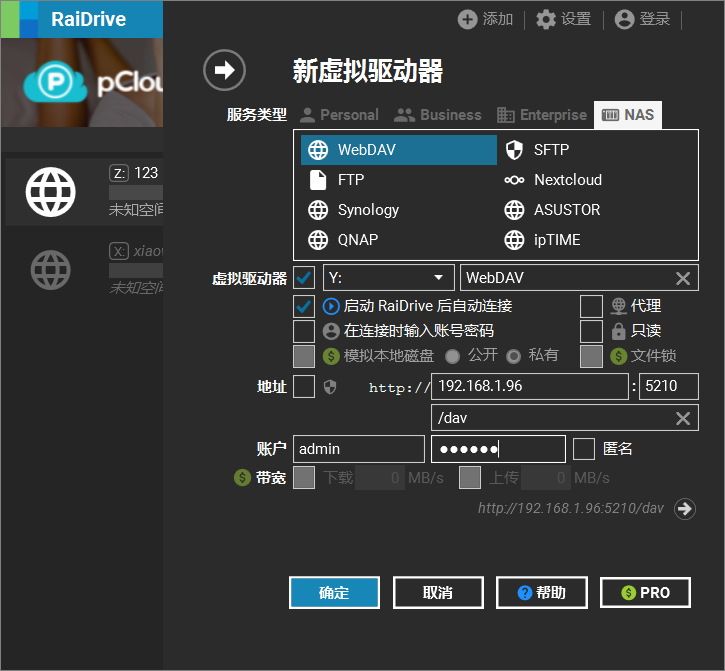Viewport: 725px width, 671px height.
Task: Open the pCloud banner thumbnail
Action: tap(81, 83)
